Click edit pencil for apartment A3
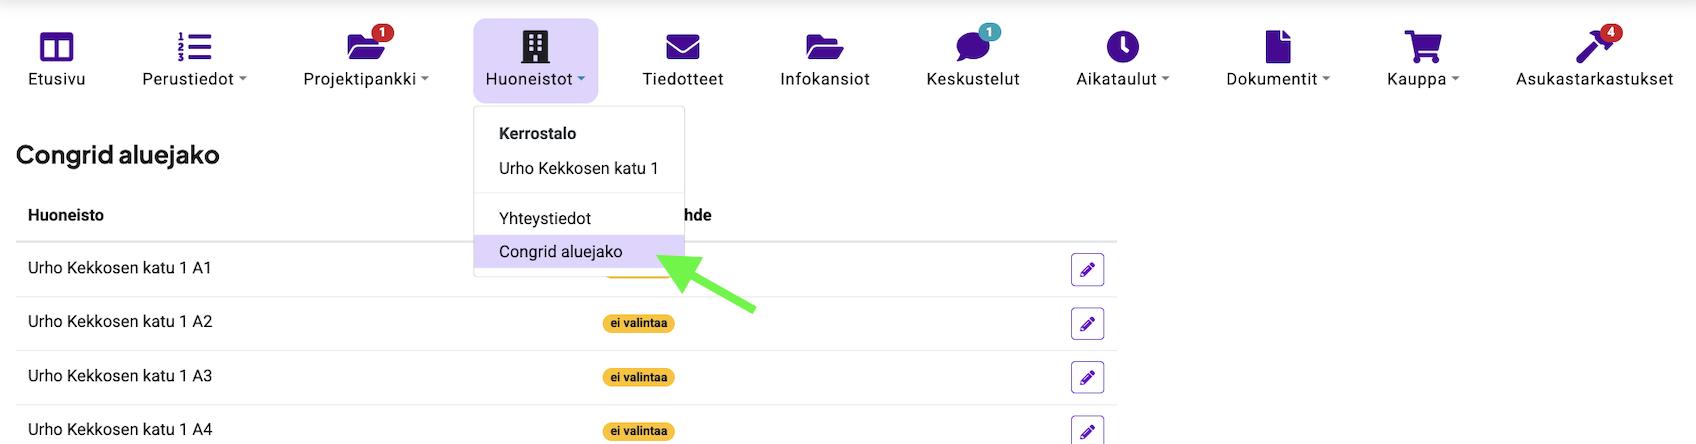The image size is (1696, 444). pos(1087,378)
